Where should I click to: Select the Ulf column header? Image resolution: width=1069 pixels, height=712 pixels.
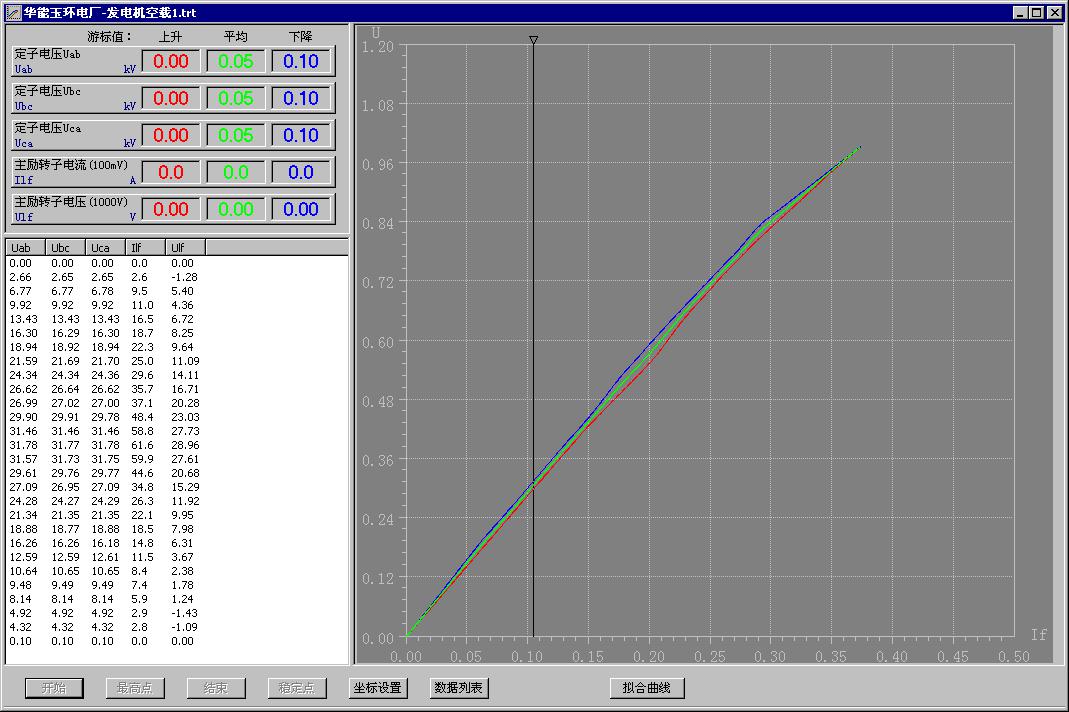(x=186, y=247)
